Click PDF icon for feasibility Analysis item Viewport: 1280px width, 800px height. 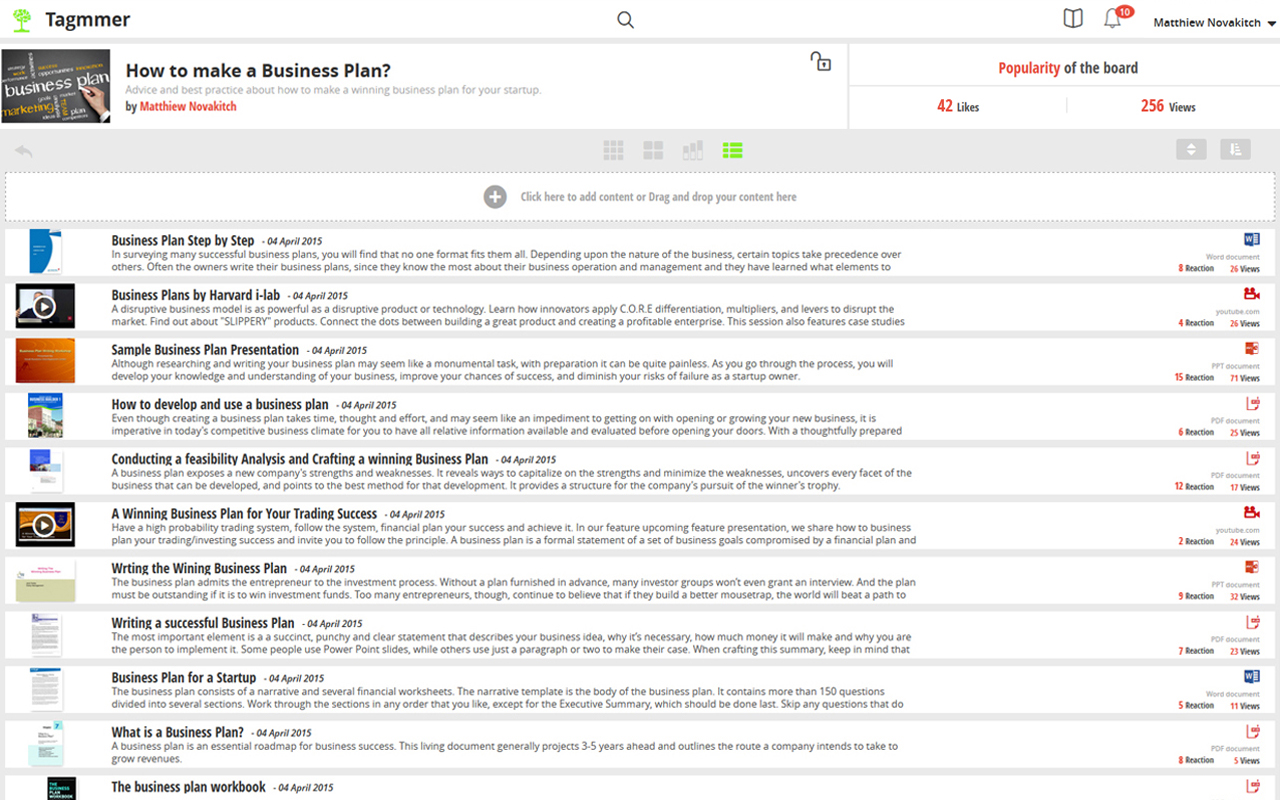coord(1252,458)
